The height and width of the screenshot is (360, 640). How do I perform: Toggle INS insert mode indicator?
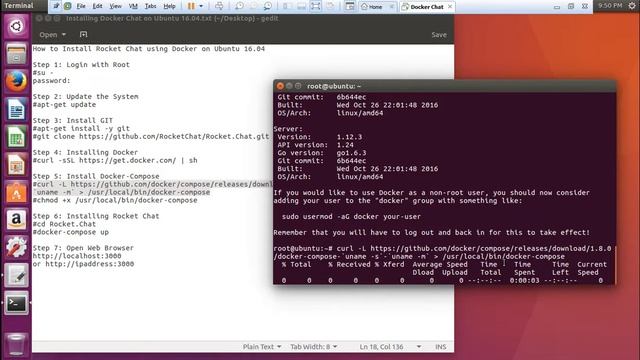(440, 347)
